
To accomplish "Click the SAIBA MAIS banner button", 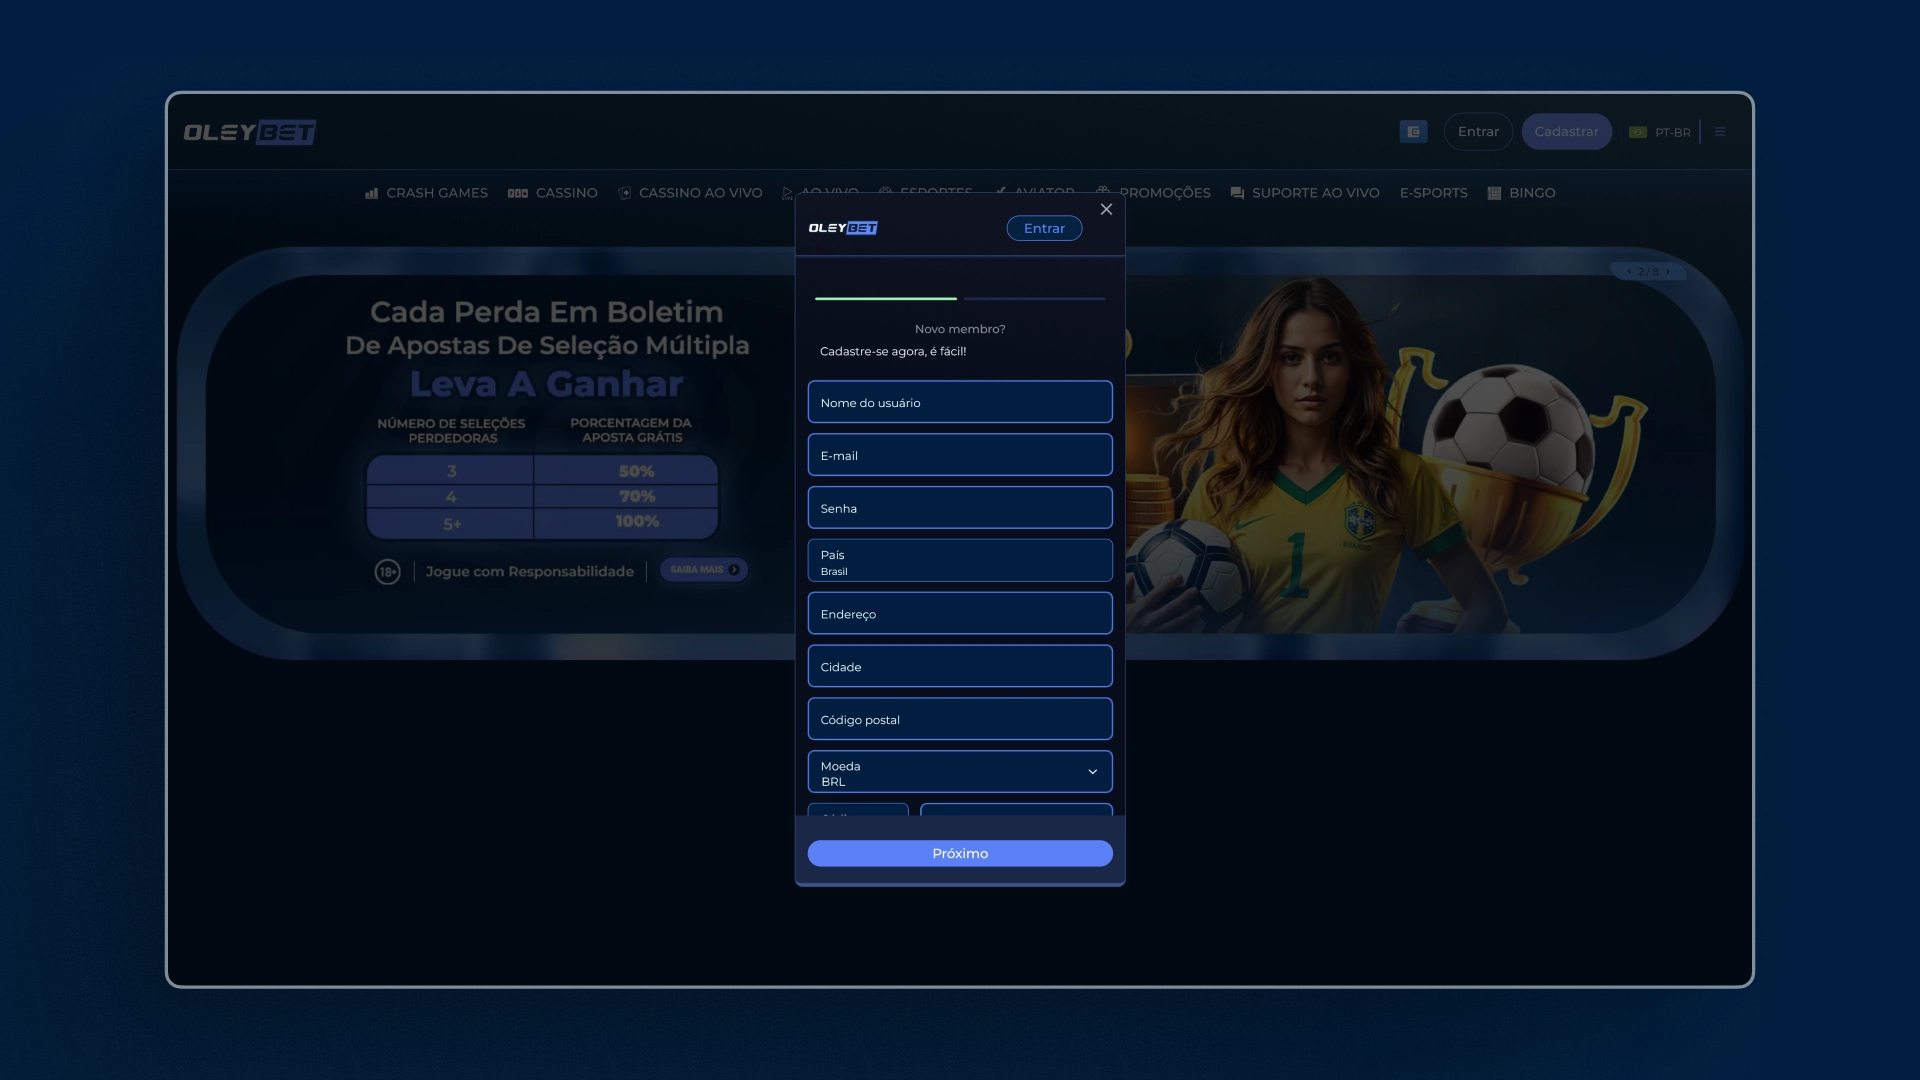I will [x=704, y=570].
